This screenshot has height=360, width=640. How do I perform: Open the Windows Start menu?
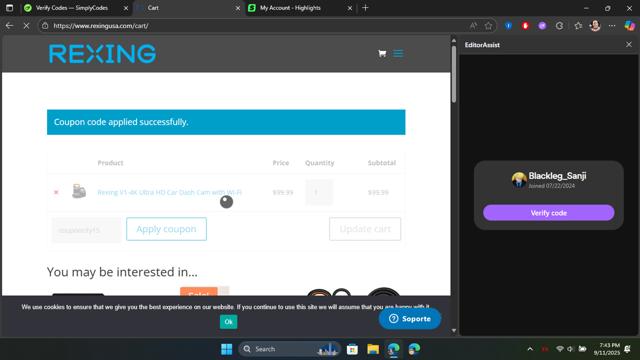[227, 349]
